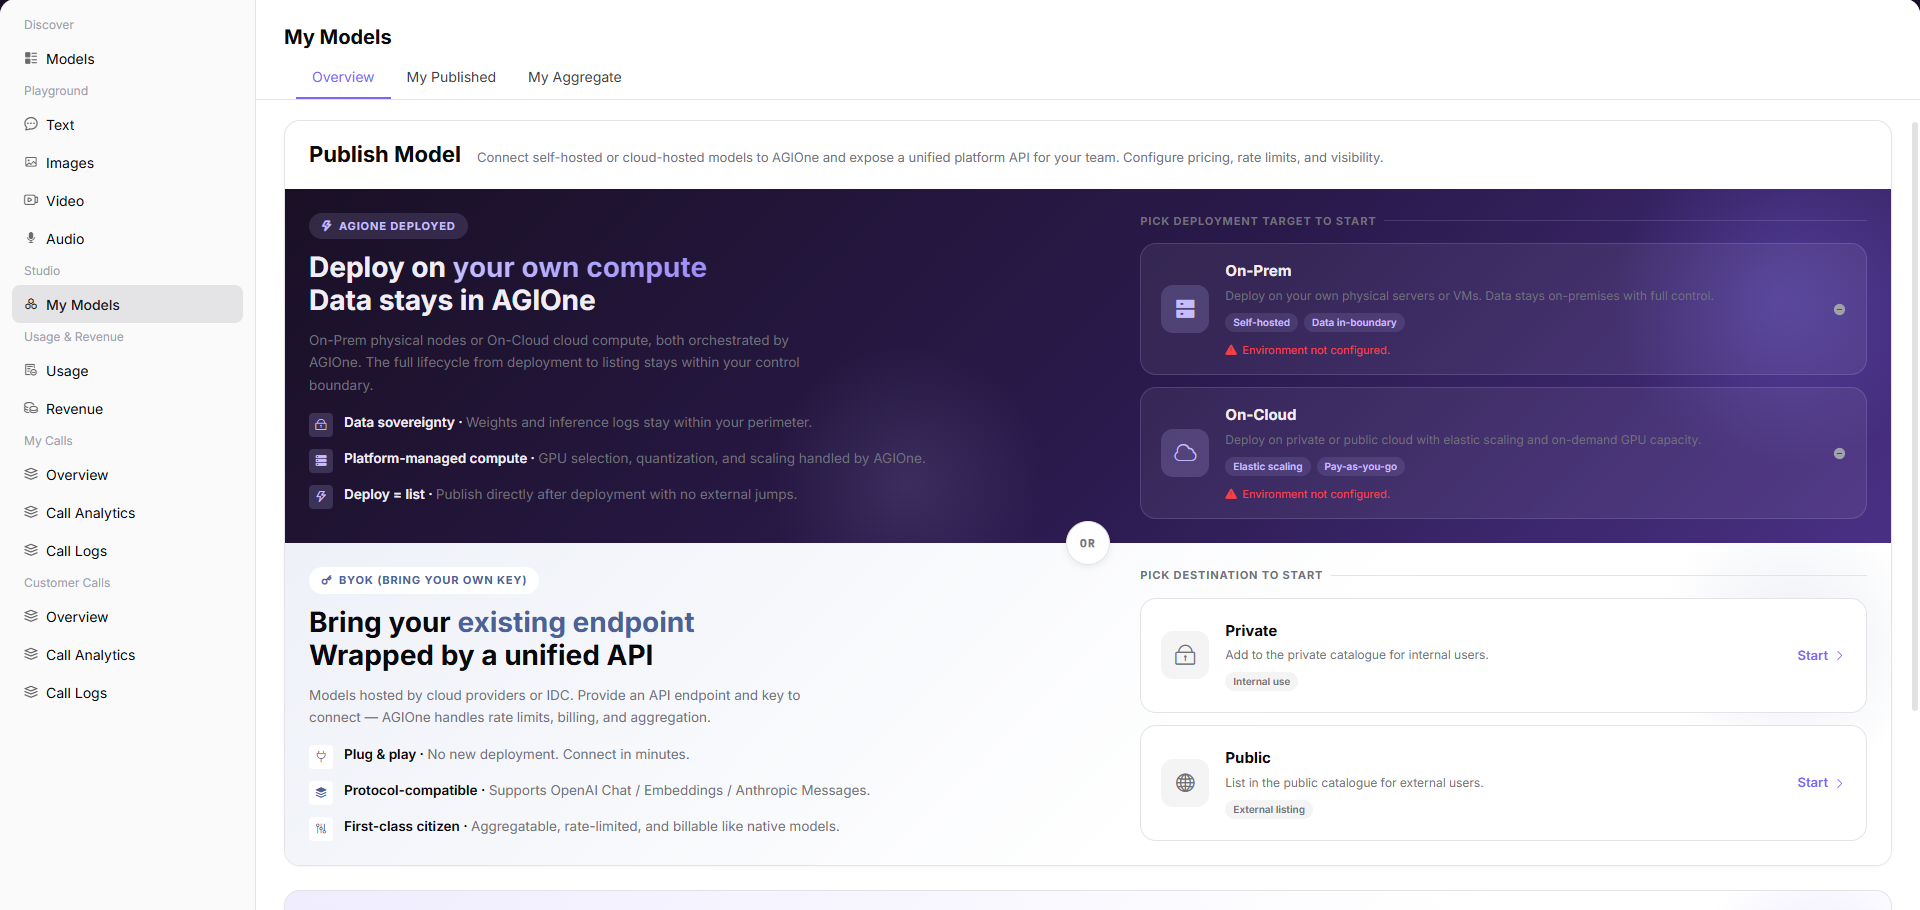Open Overview under Customer Calls in sidebar
The image size is (1920, 910).
click(127, 617)
